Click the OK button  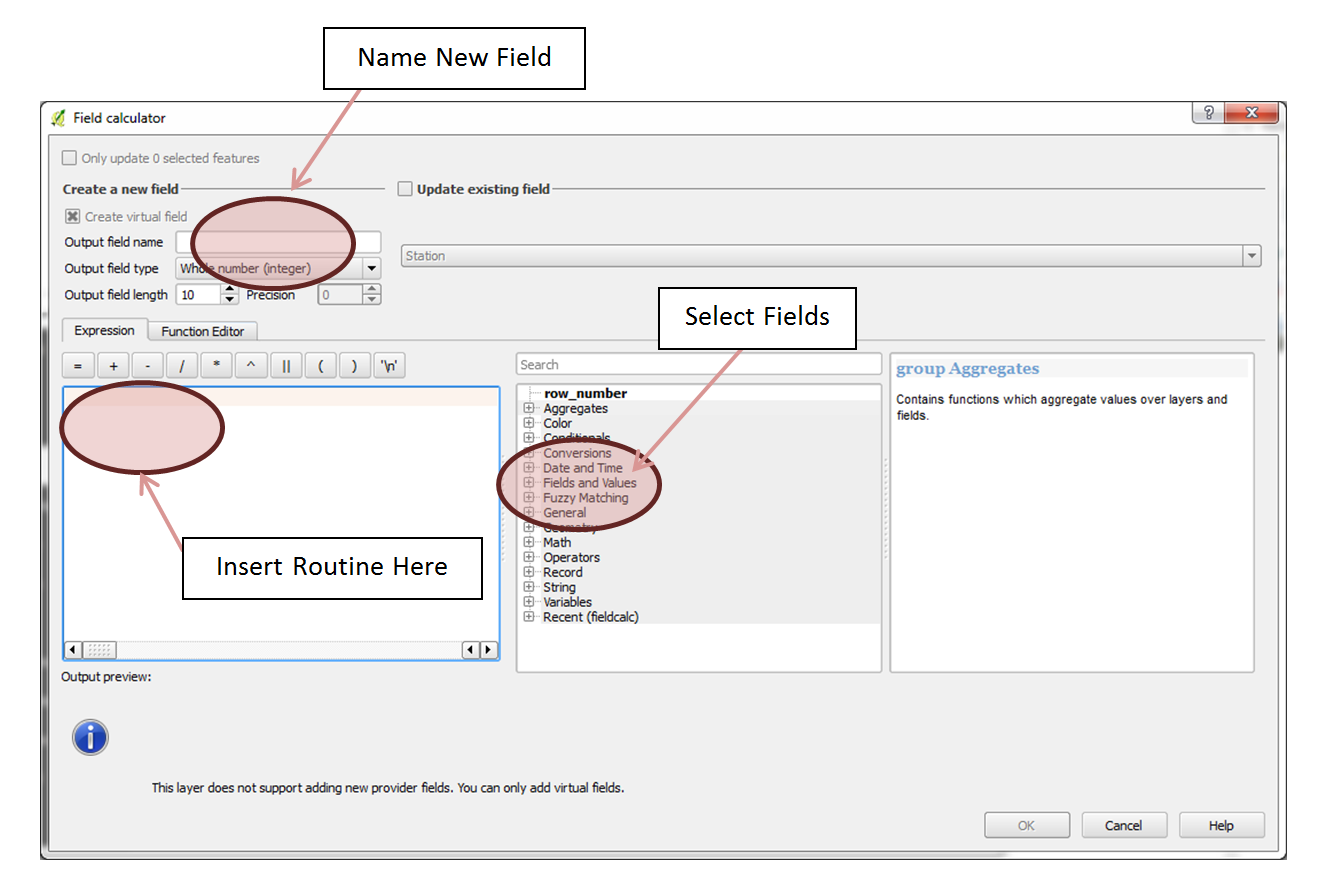[x=1026, y=826]
